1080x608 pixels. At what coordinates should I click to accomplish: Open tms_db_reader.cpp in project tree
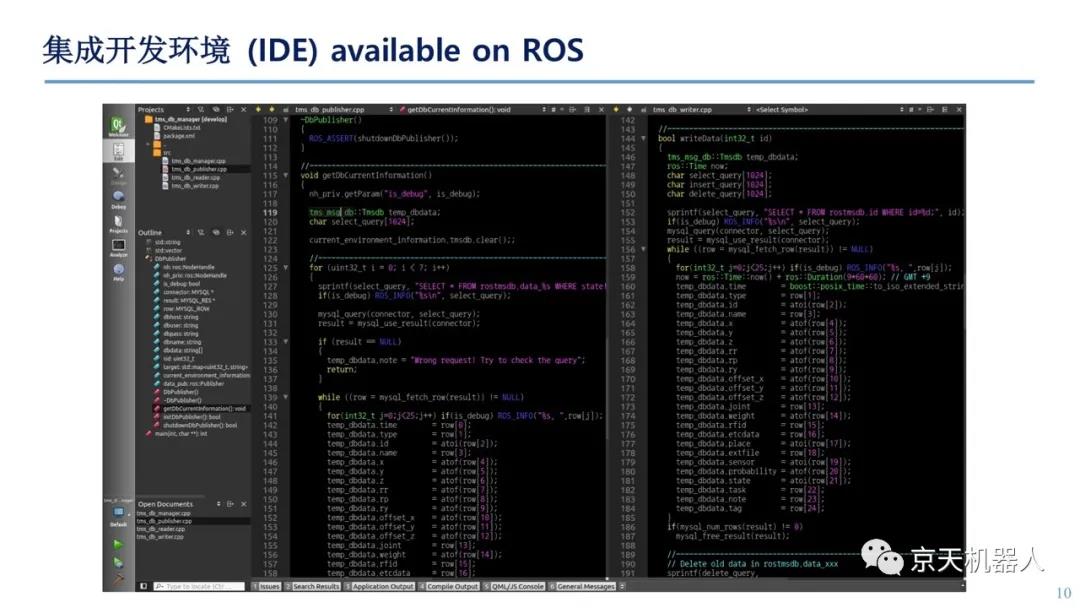191,177
